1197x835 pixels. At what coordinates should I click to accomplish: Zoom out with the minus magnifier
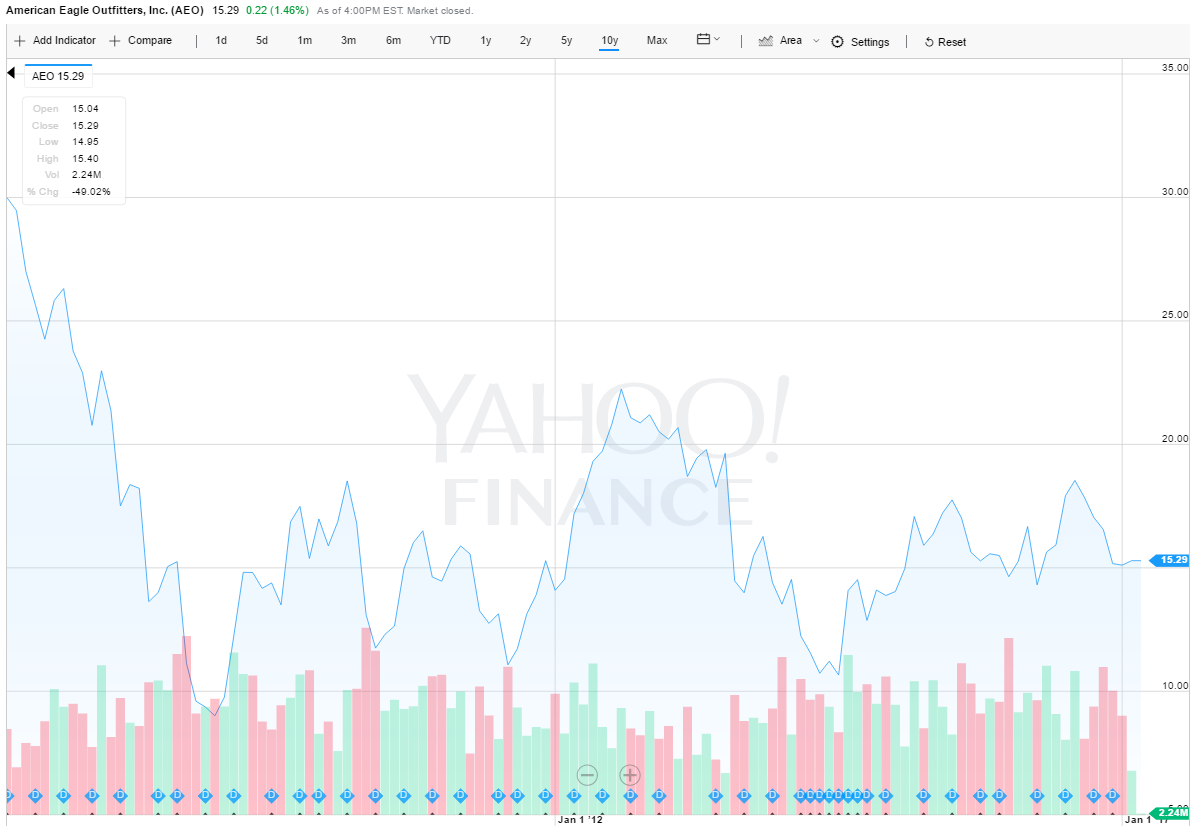click(587, 775)
